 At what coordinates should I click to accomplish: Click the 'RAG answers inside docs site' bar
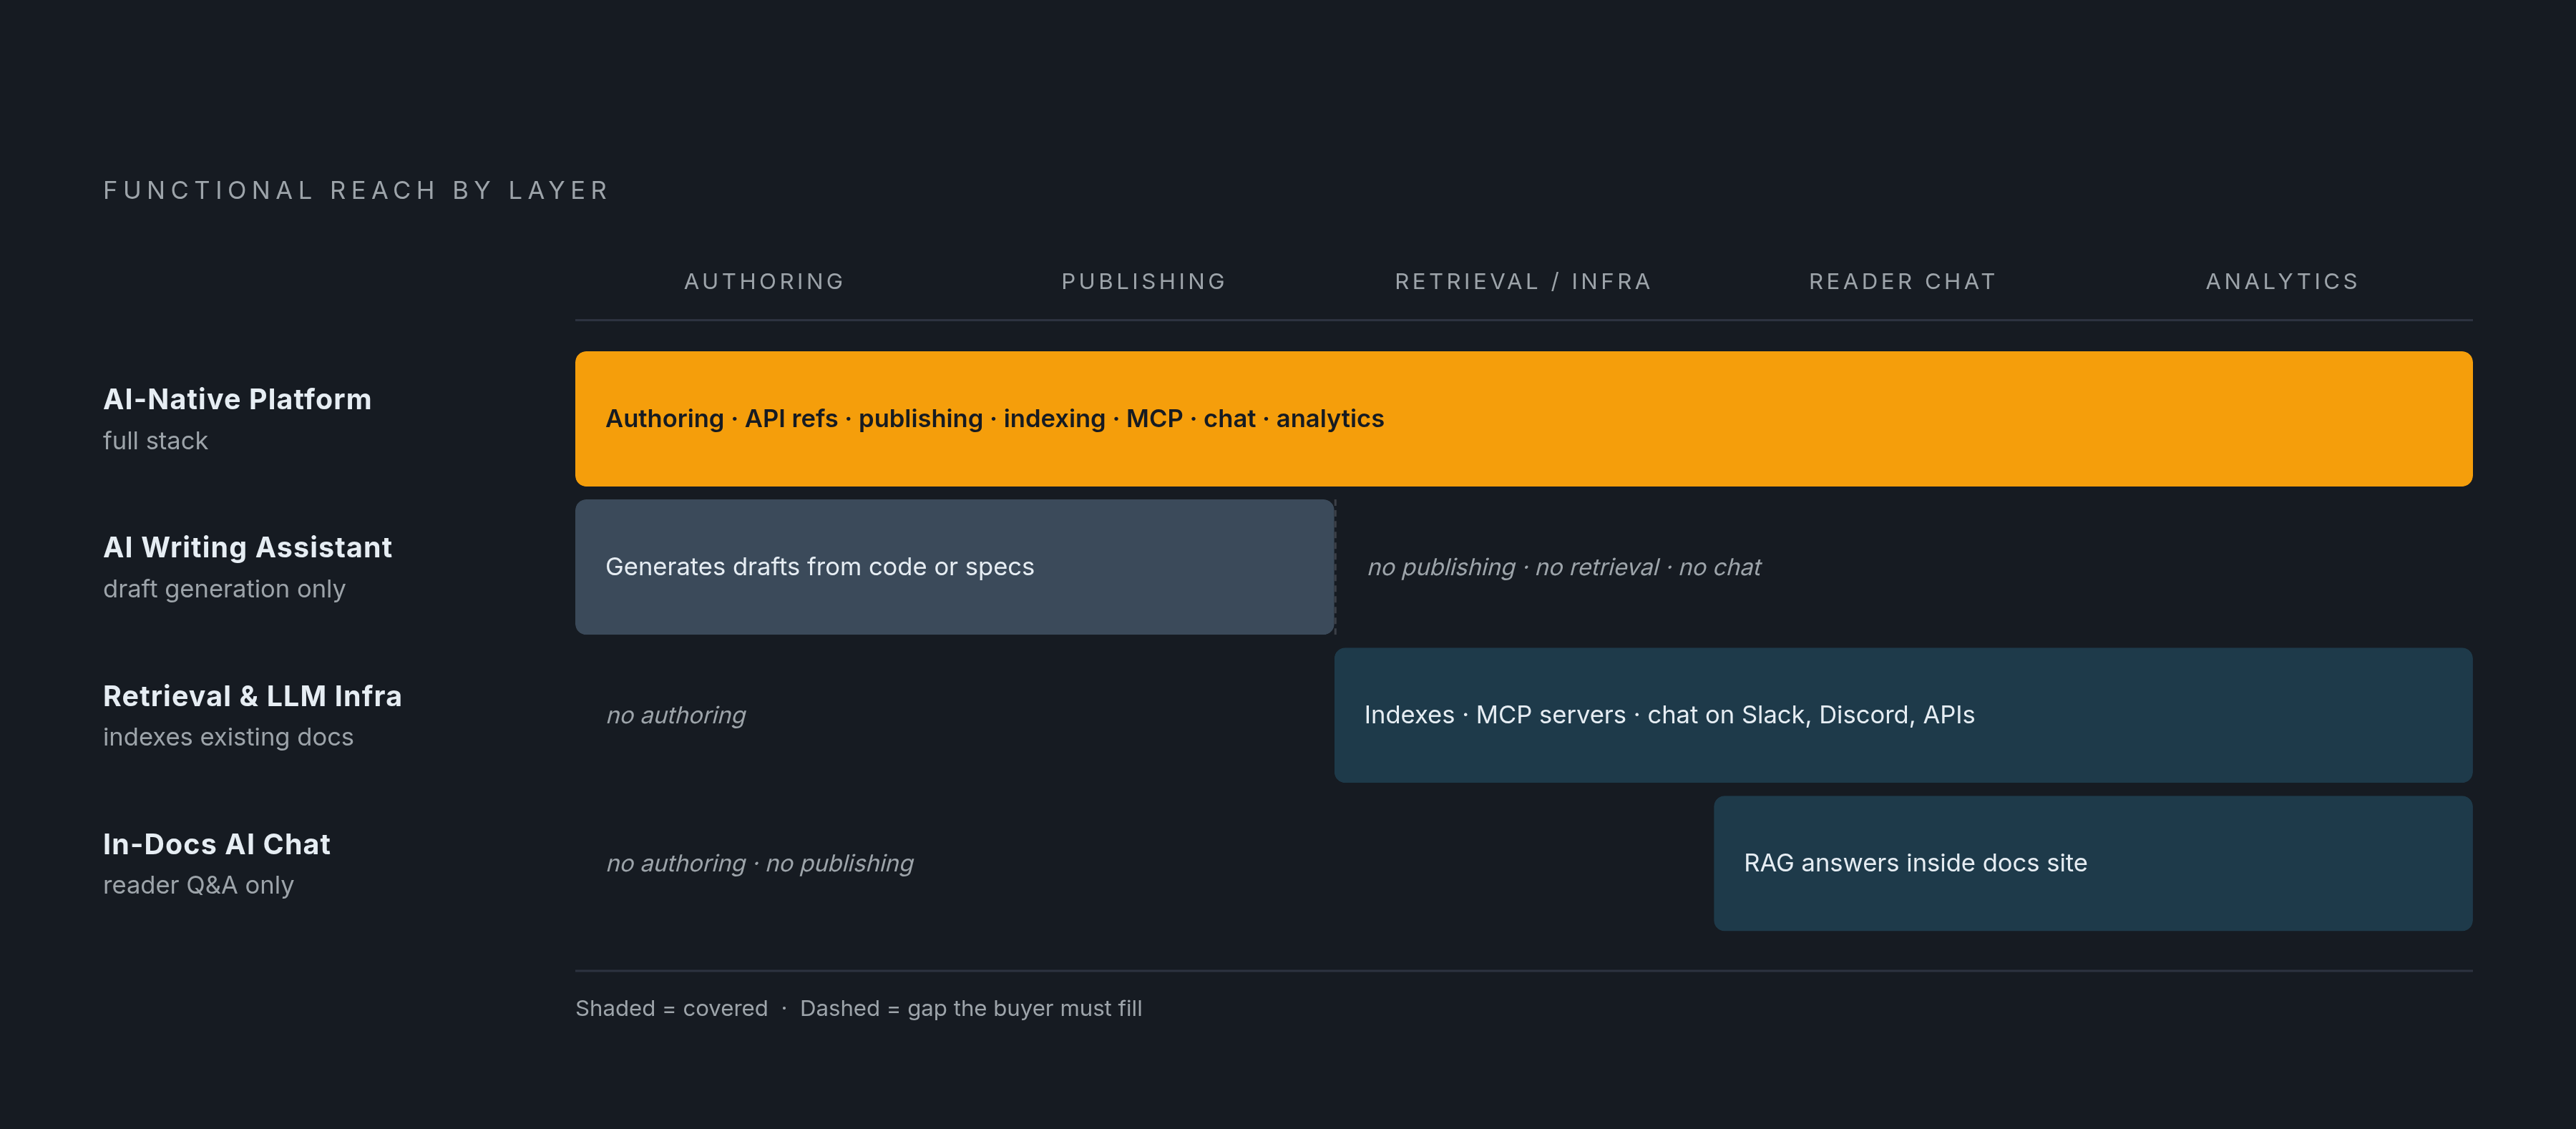[2093, 863]
